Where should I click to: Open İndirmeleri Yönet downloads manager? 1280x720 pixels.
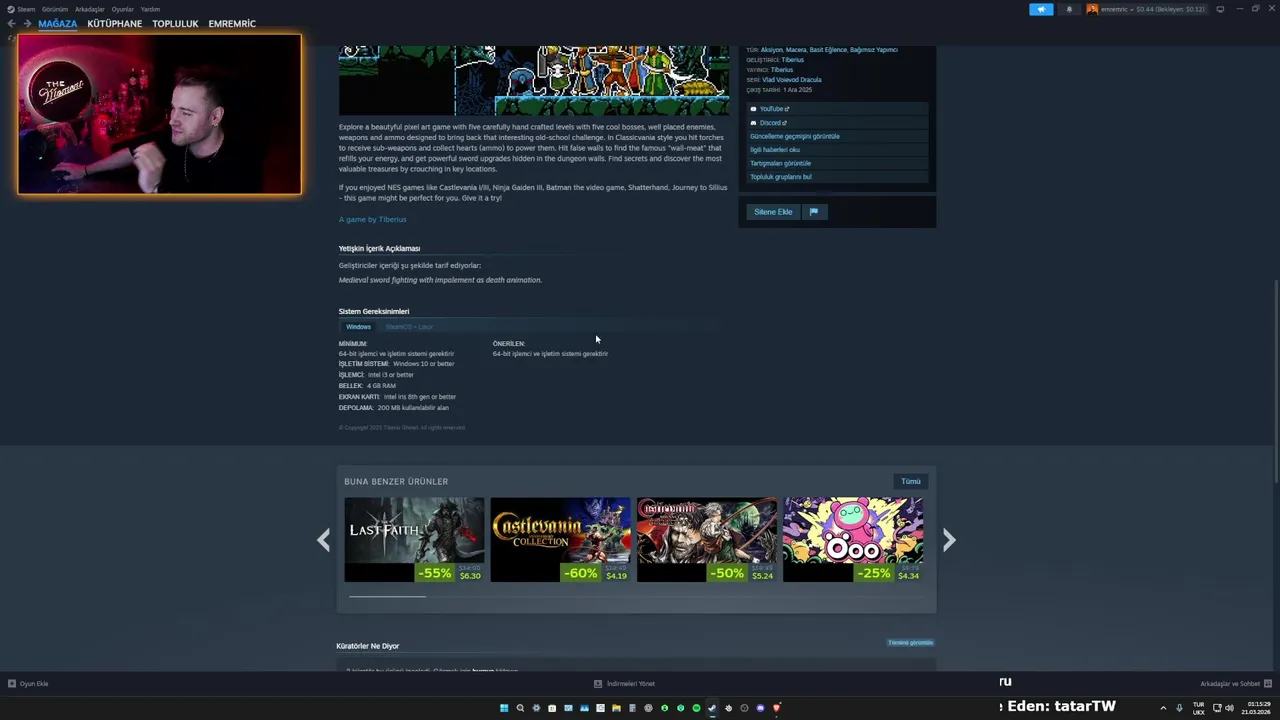[624, 684]
